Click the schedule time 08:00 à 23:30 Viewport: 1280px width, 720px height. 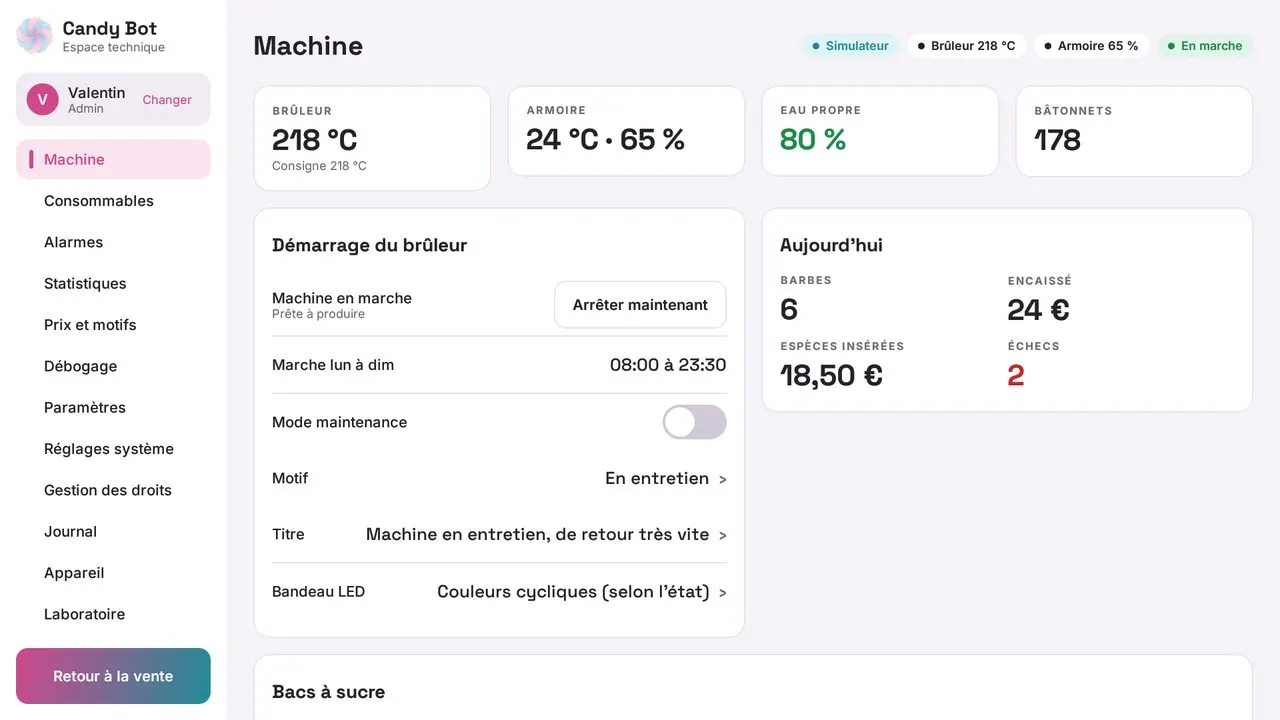coord(668,365)
